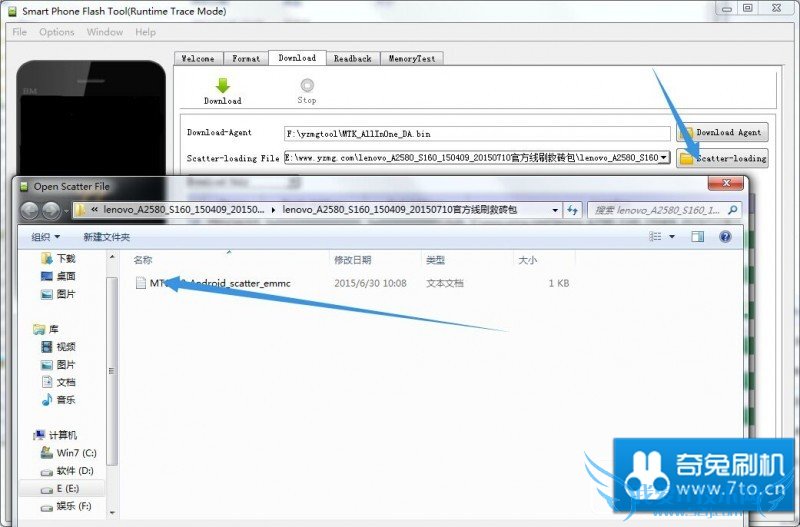
Task: Select the 库 libraries node
Action: coord(45,329)
